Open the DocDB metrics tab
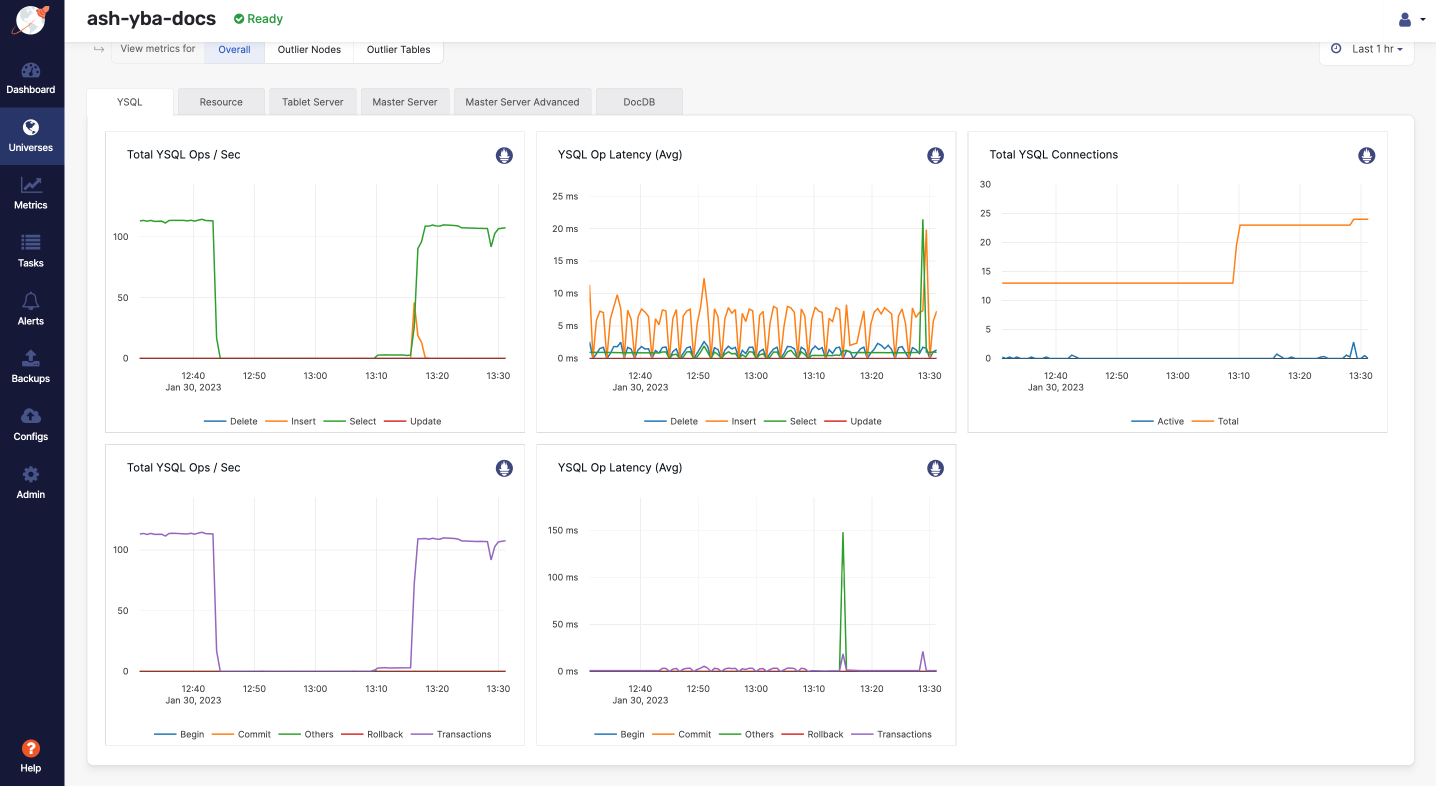This screenshot has height=788, width=1436. pos(639,101)
